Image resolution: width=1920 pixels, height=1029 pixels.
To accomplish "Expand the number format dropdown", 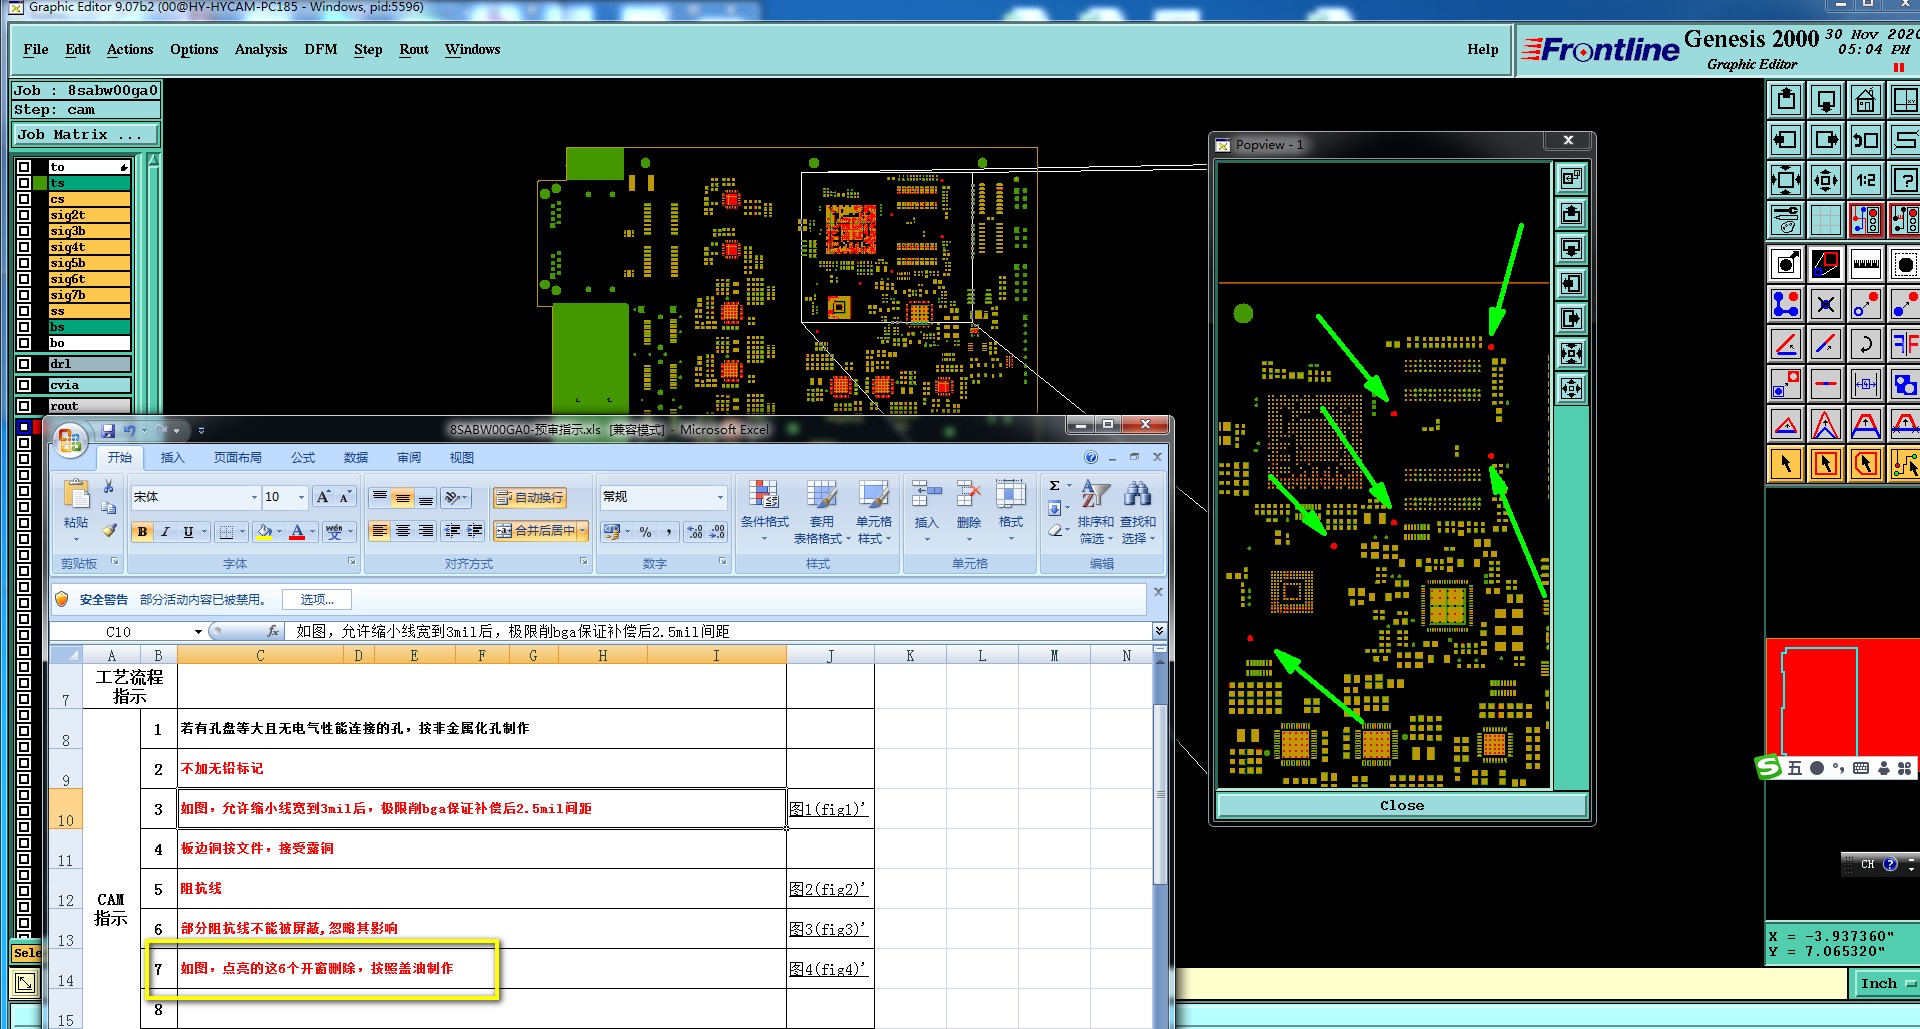I will pos(719,497).
